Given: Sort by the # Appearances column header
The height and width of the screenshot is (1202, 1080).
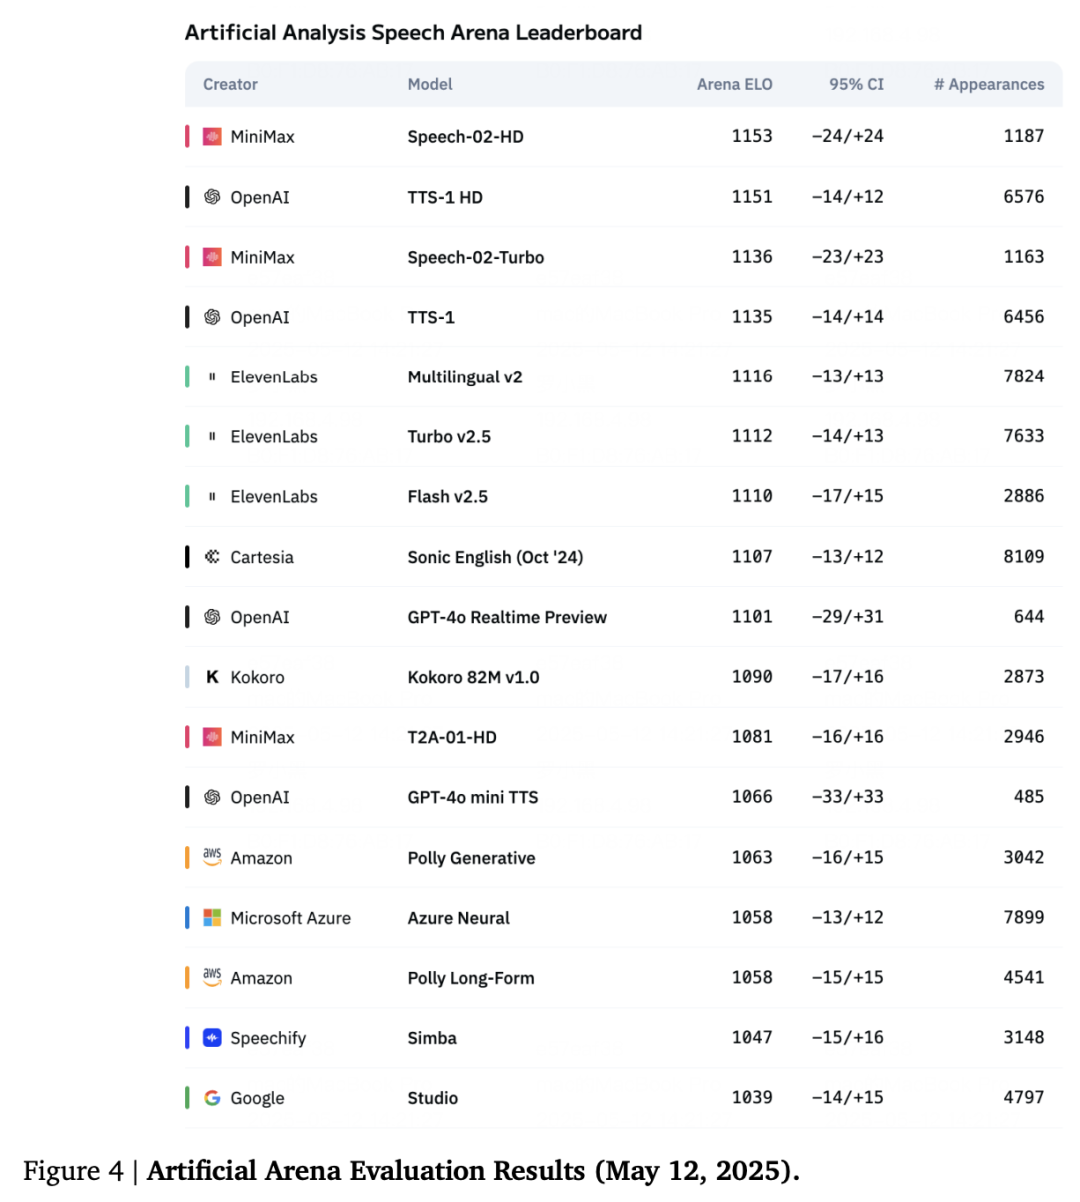Looking at the screenshot, I should click(x=989, y=84).
